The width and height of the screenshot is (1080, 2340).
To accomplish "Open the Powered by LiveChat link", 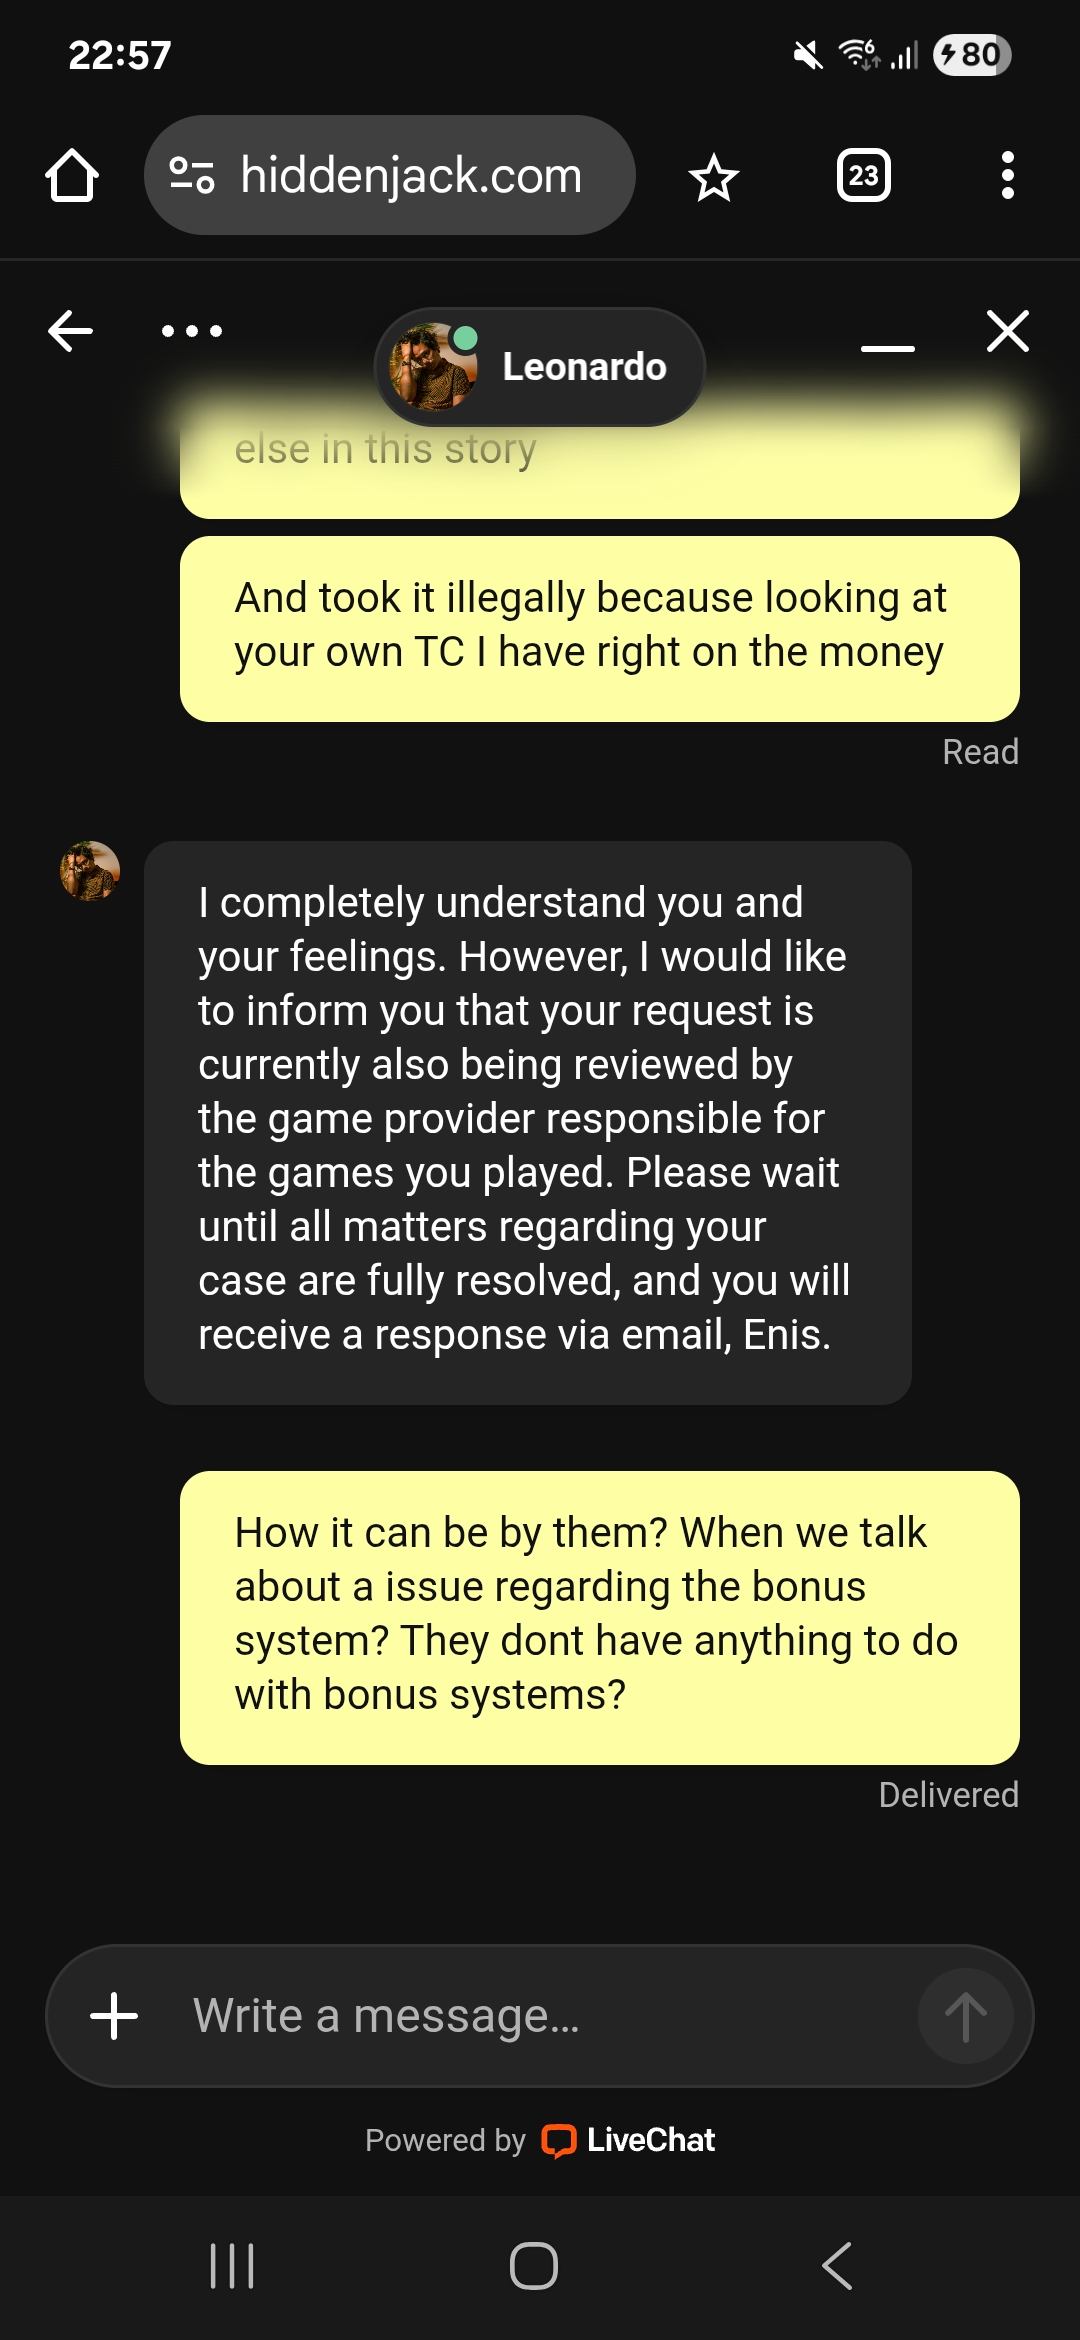I will [x=540, y=2140].
